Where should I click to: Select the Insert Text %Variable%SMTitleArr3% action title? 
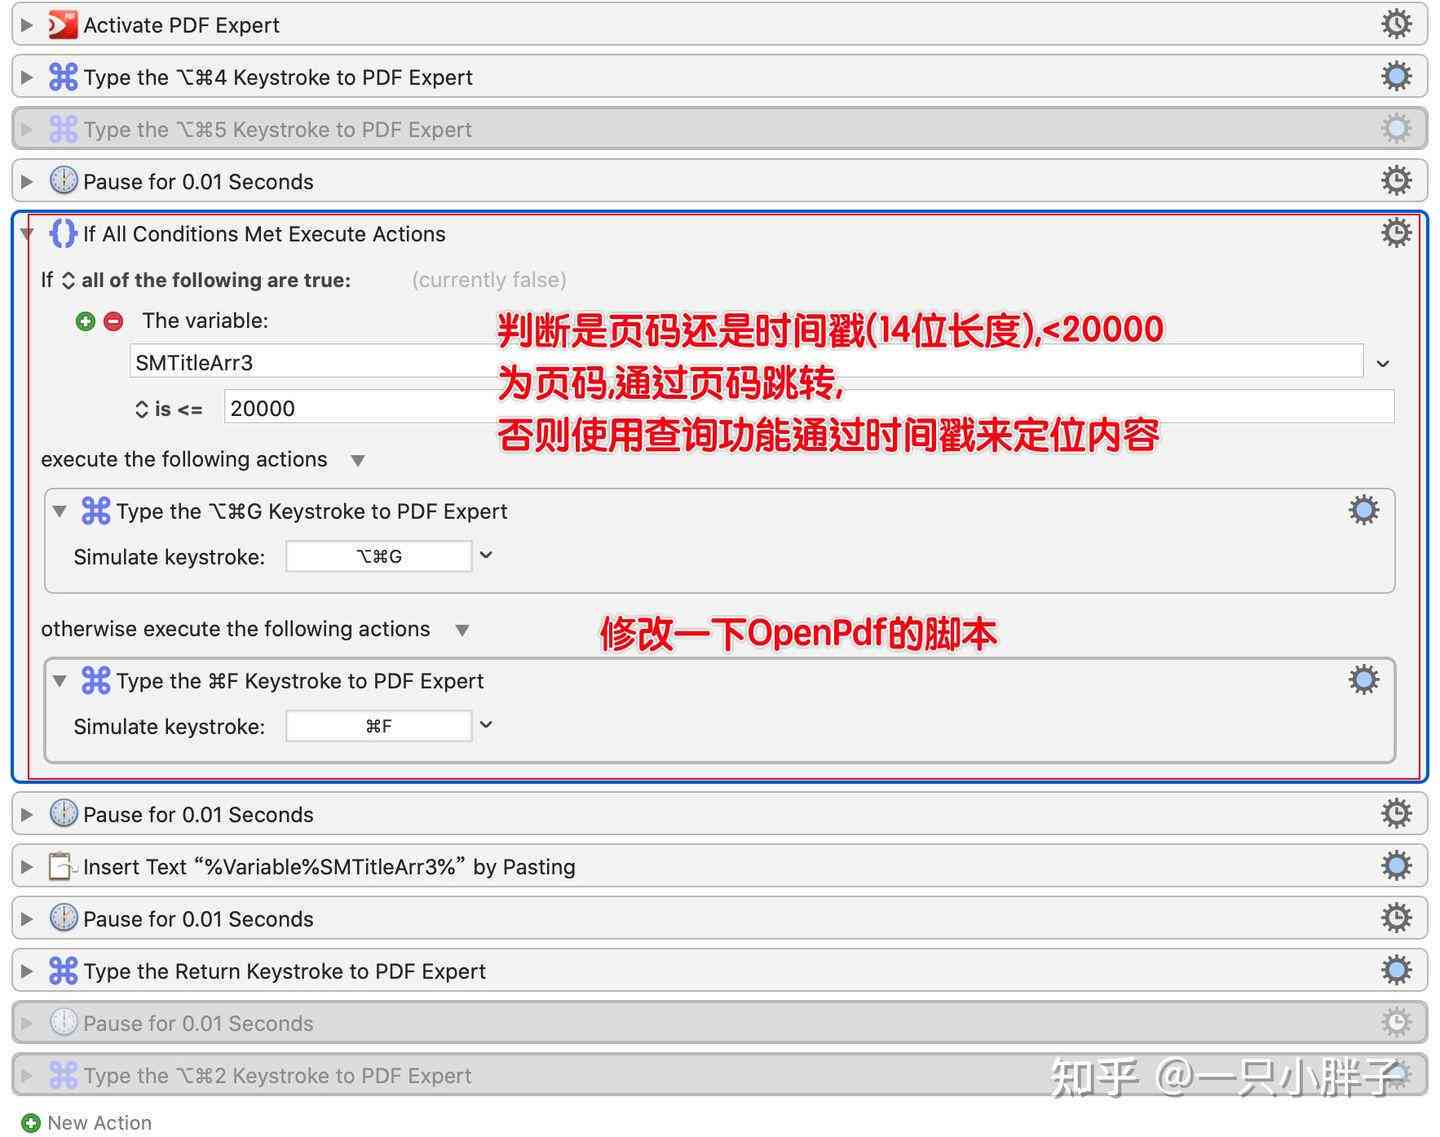[329, 867]
